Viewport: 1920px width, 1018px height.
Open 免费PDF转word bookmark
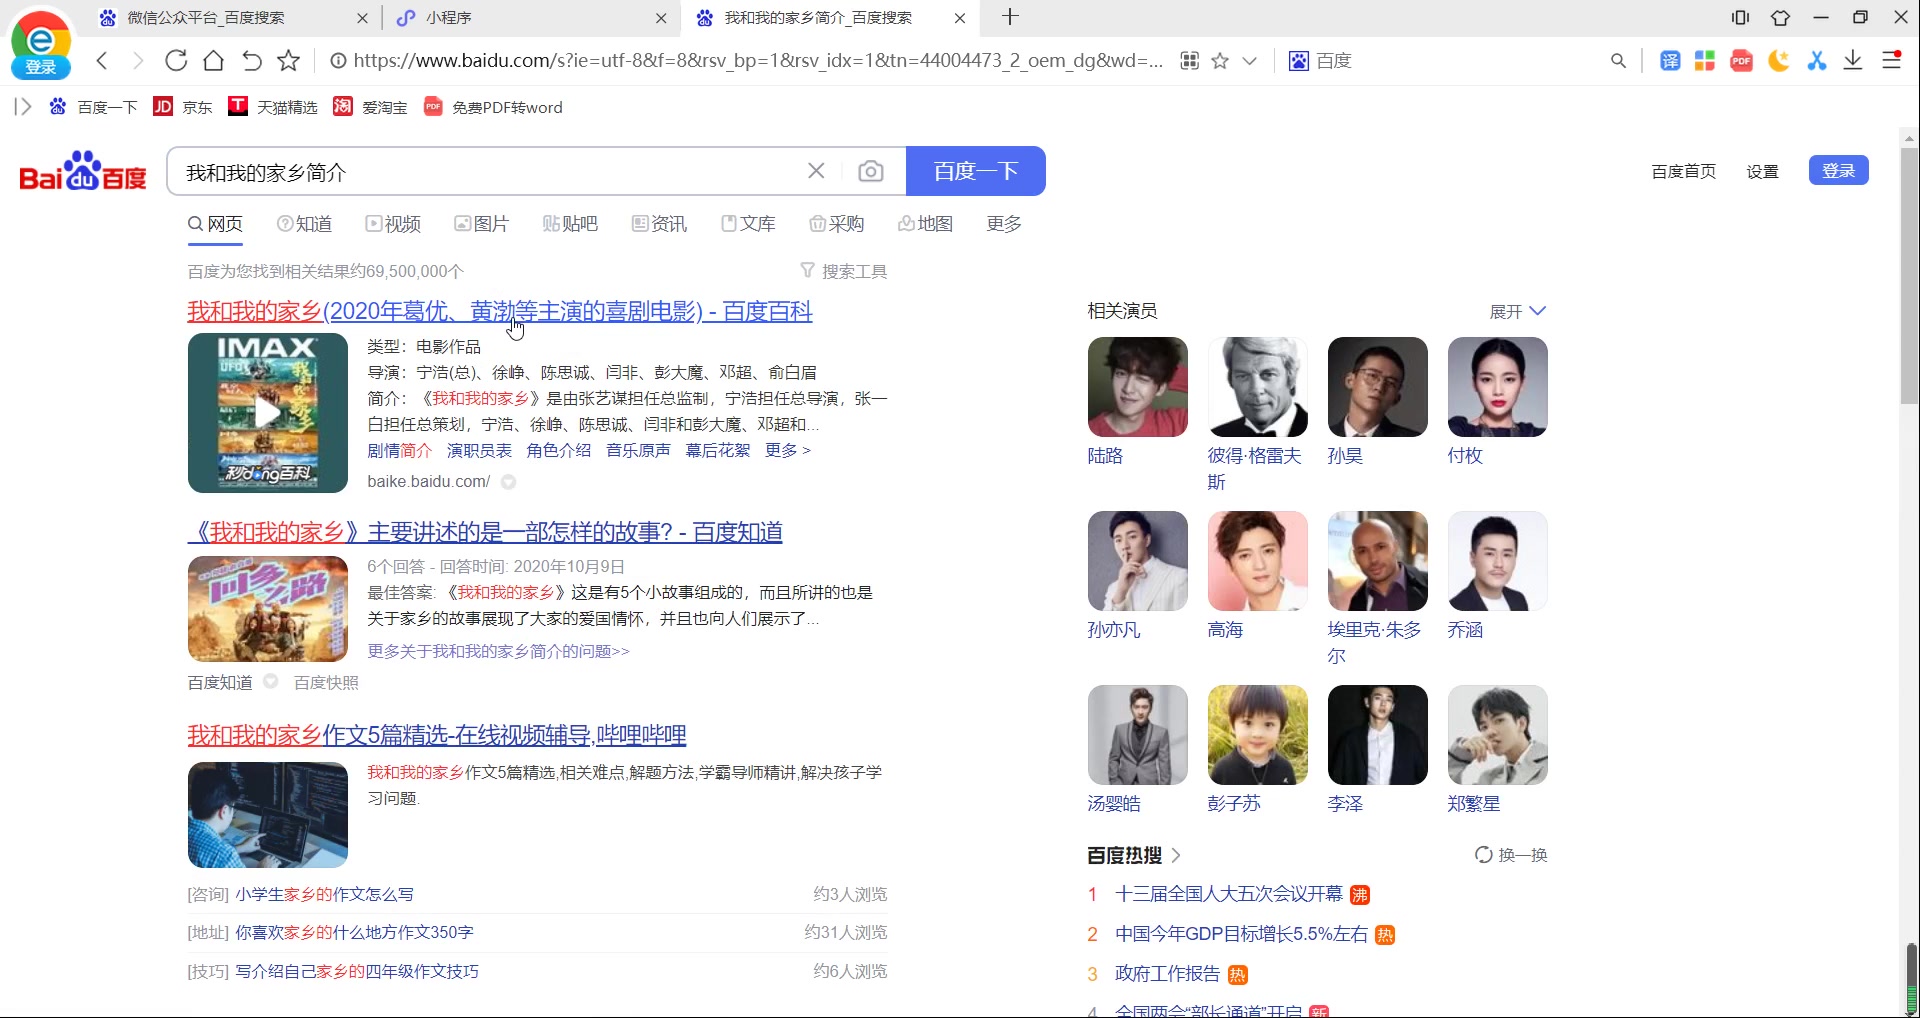493,107
